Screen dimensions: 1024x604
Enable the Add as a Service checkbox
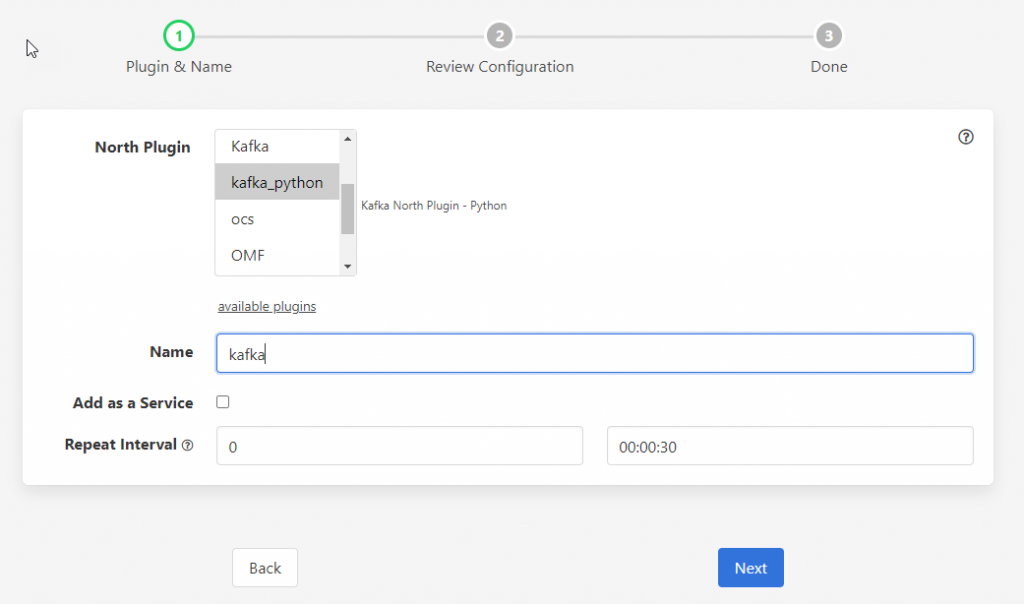click(223, 402)
